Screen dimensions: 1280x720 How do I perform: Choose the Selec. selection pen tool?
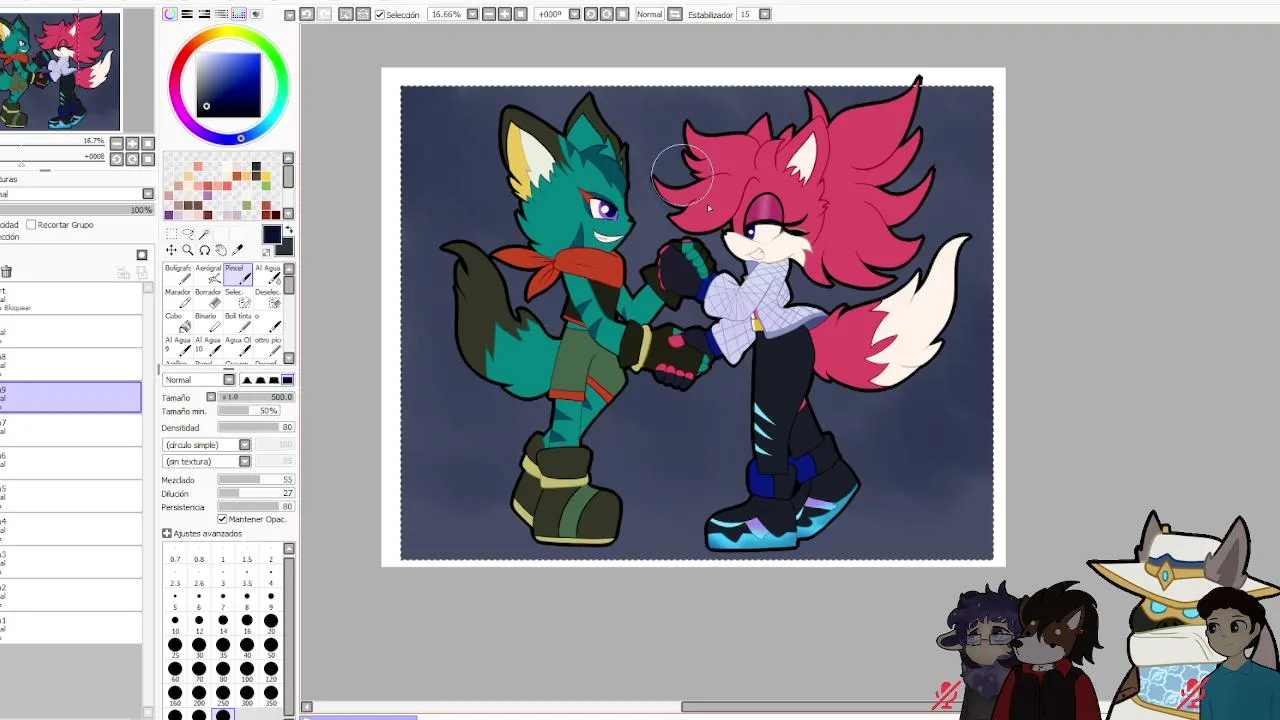click(238, 298)
